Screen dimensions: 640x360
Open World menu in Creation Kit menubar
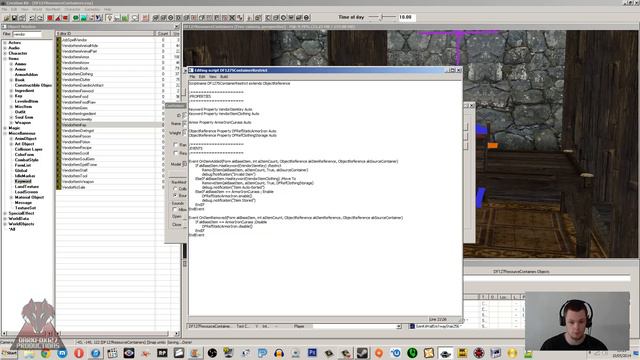[x=37, y=9]
